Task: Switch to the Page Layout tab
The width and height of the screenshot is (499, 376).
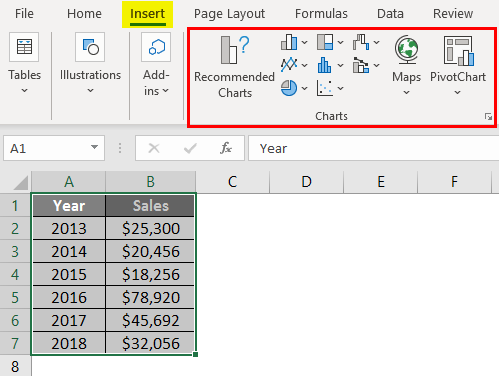Action: [x=229, y=14]
